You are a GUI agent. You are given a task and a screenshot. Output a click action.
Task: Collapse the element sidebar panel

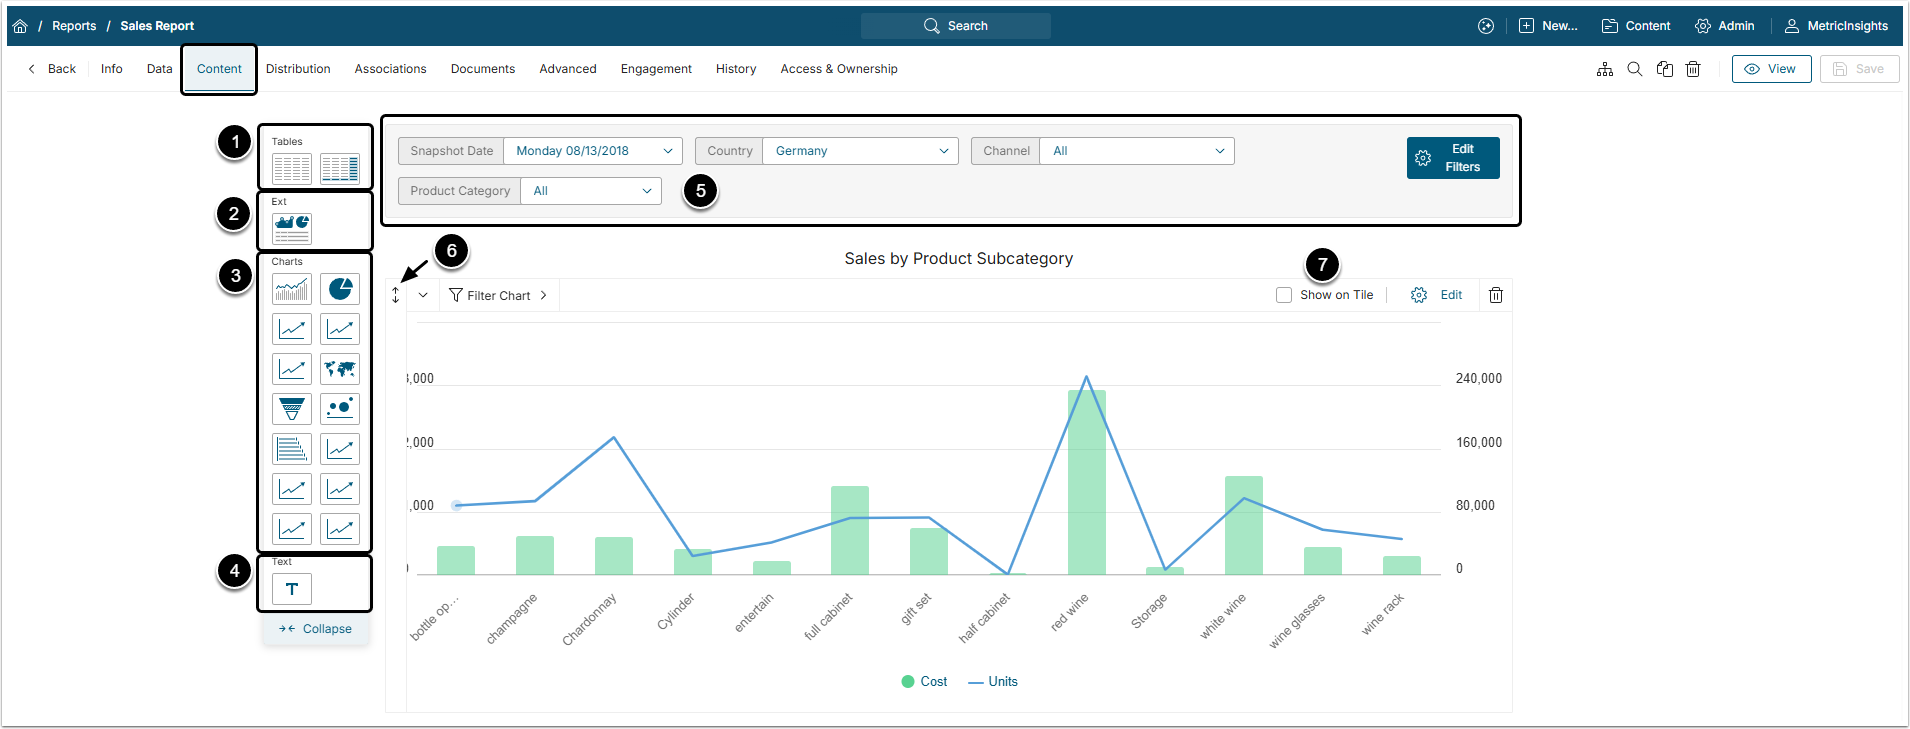coord(316,629)
